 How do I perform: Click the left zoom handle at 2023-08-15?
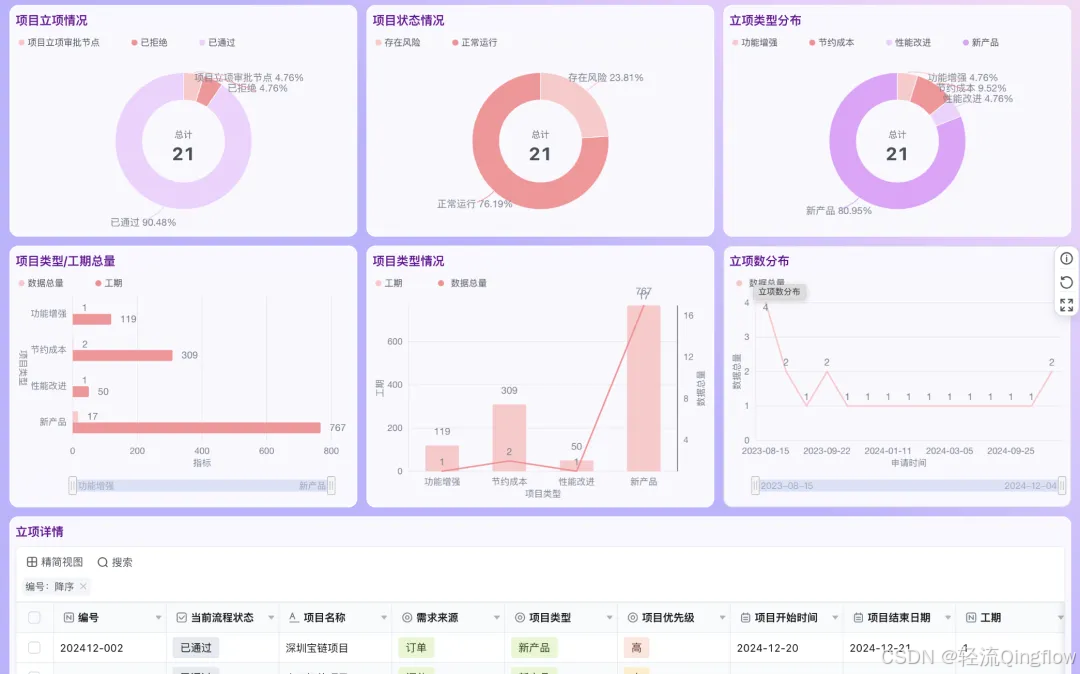point(756,485)
